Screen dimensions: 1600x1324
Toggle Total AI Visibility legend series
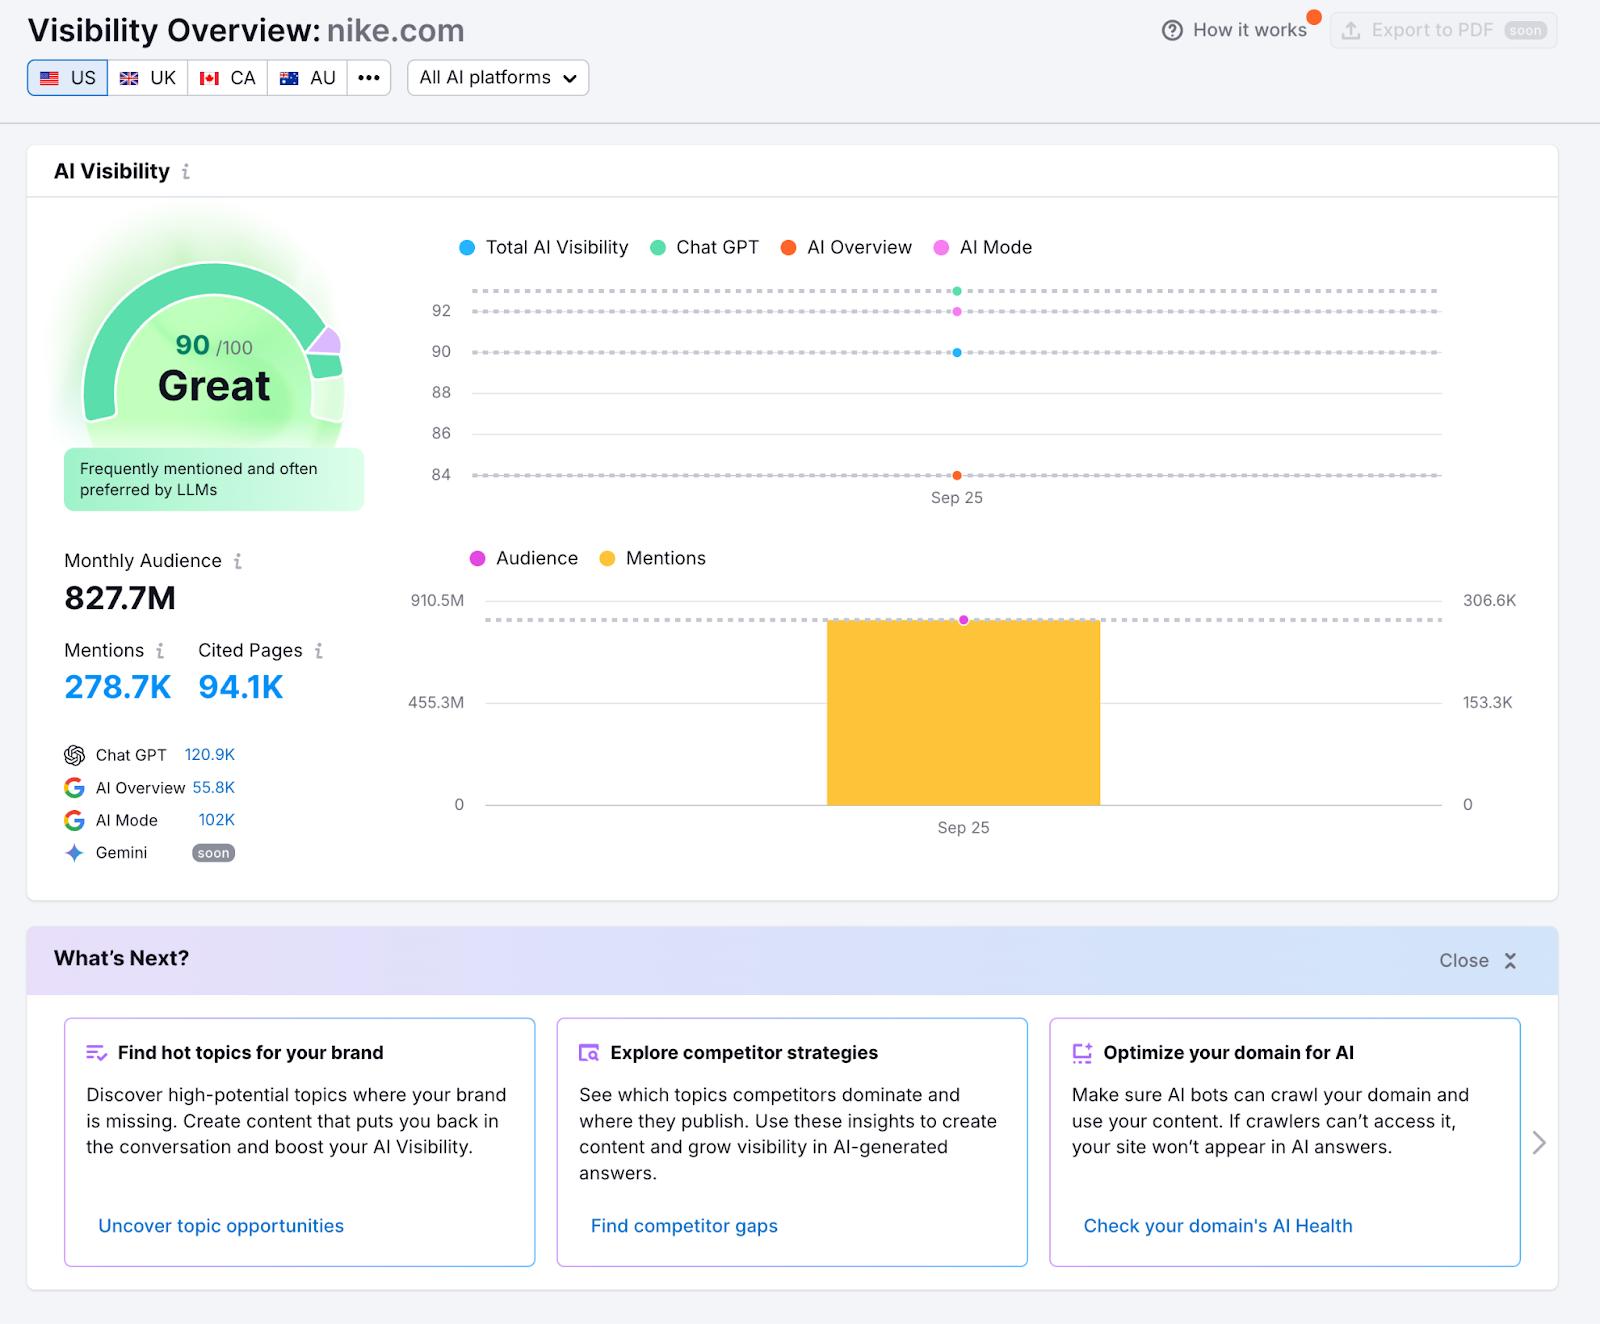pos(543,248)
